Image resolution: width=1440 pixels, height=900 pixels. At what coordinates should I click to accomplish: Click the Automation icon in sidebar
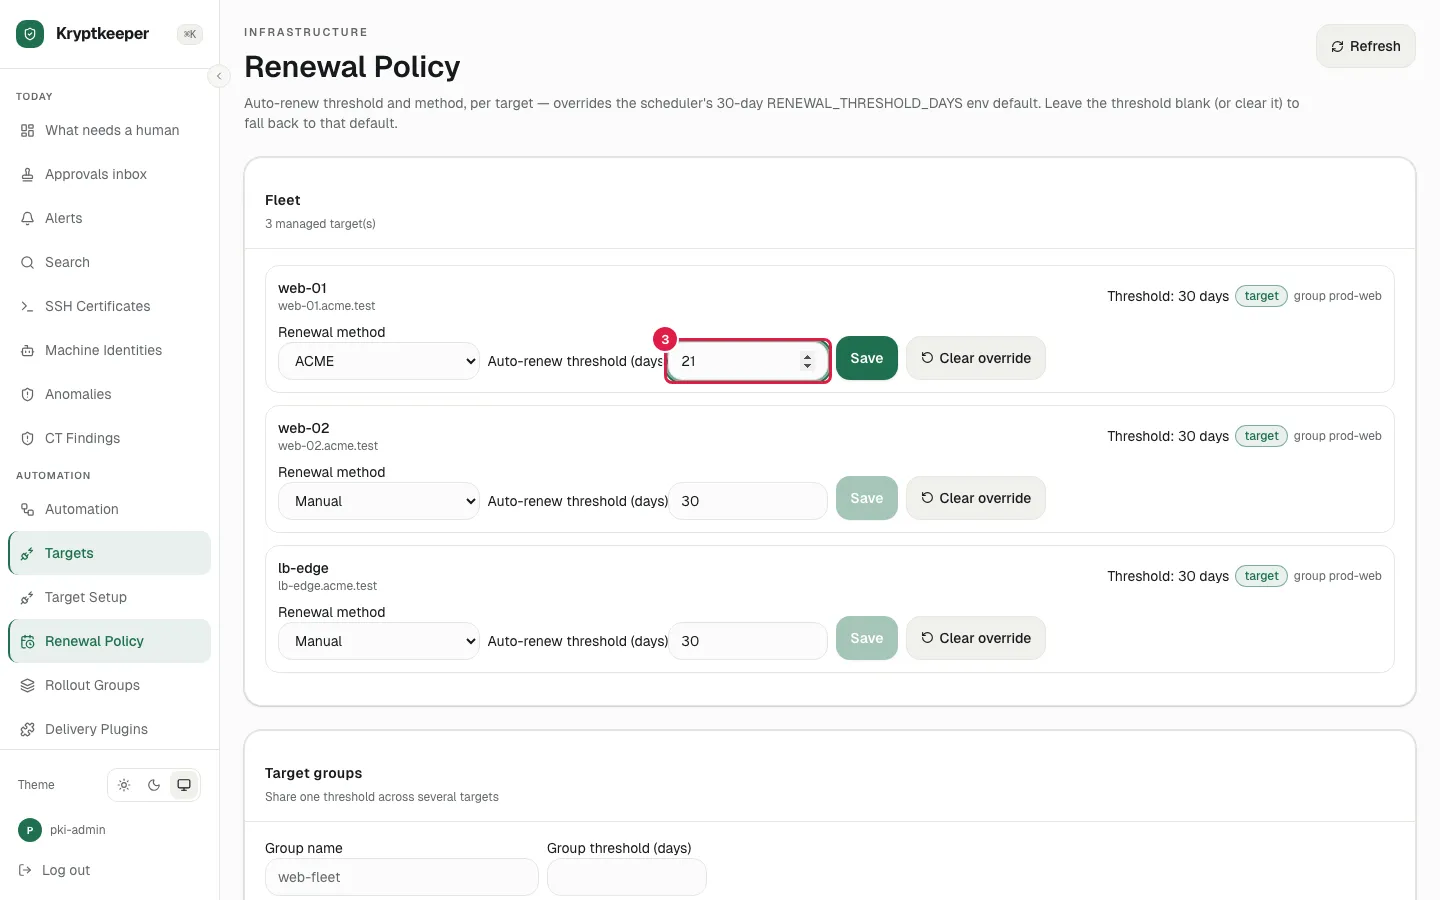27,509
